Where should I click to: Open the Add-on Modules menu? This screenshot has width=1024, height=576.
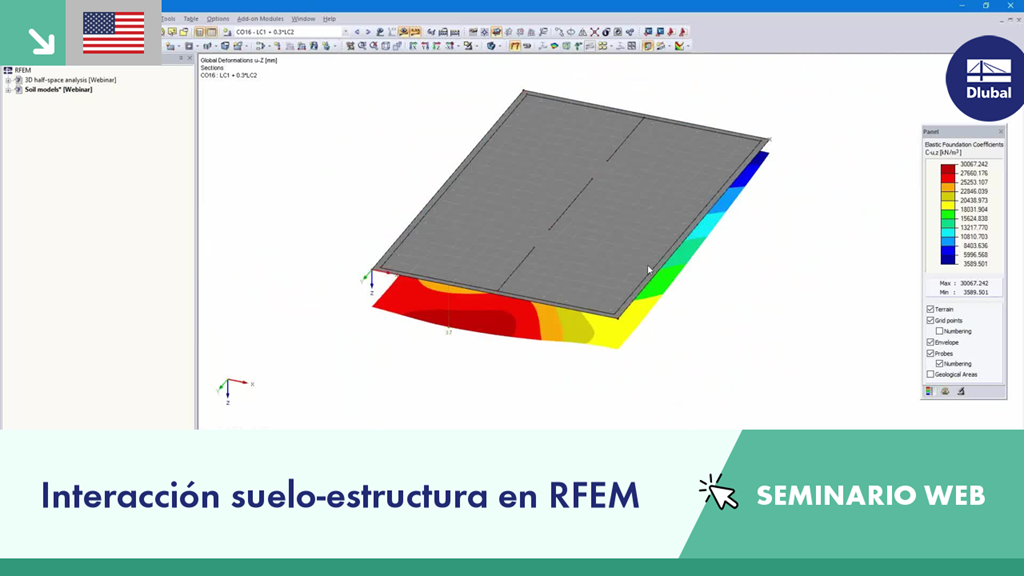tap(260, 19)
